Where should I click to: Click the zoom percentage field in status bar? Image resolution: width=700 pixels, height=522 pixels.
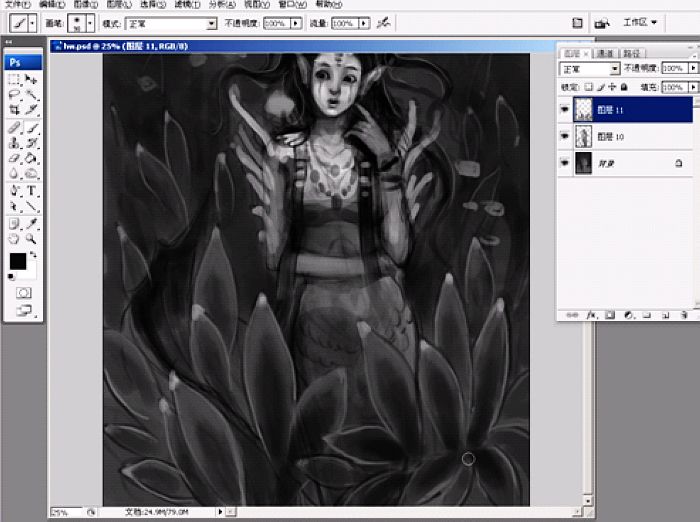(66, 513)
